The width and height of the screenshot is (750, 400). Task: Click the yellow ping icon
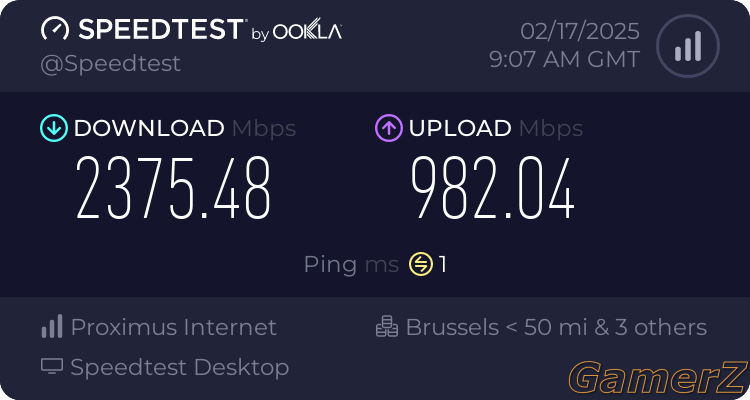[x=421, y=264]
